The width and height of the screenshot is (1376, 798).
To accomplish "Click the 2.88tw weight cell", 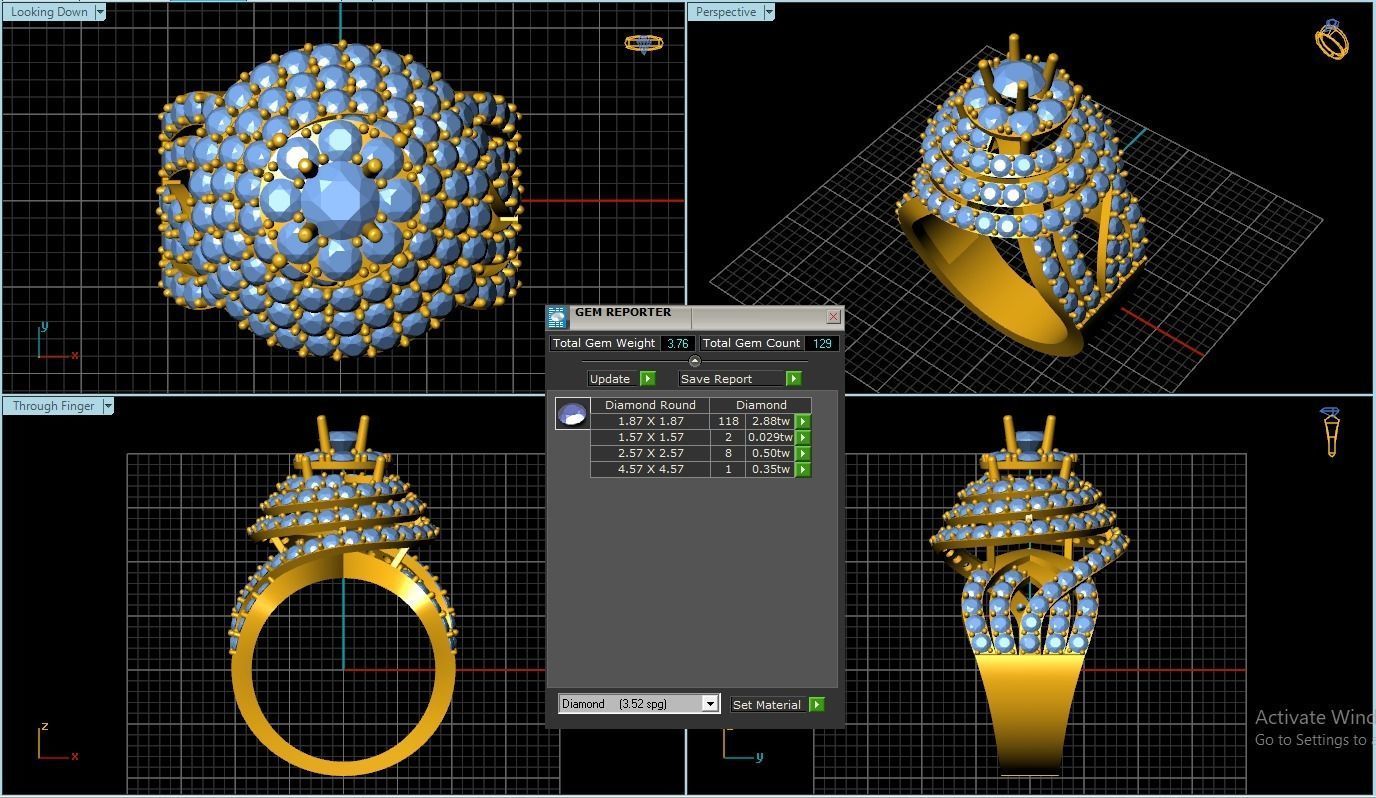I will tap(770, 421).
